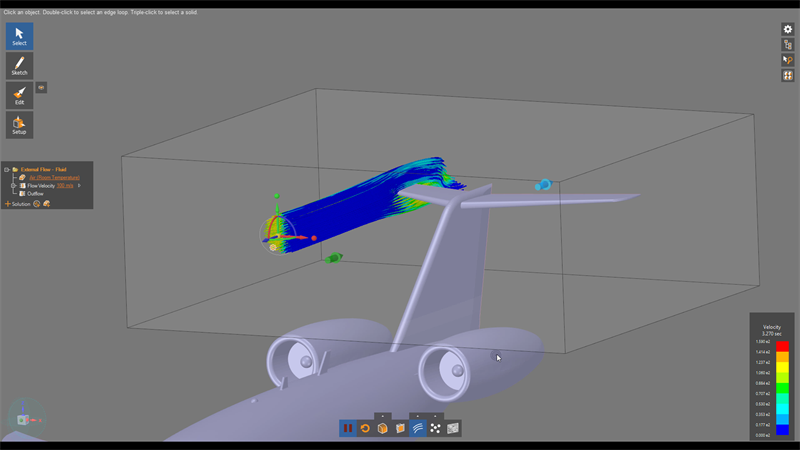The width and height of the screenshot is (800, 450).
Task: Edit the 100 m/s flow velocity value
Action: click(65, 186)
